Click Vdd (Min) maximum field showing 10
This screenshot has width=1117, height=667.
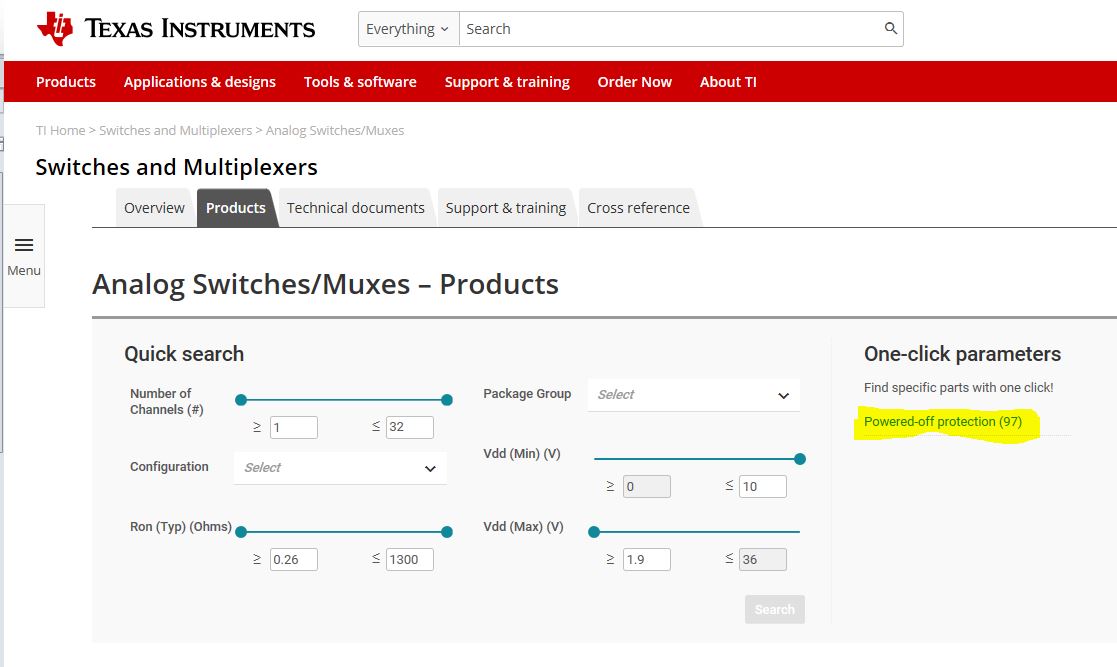coord(763,487)
